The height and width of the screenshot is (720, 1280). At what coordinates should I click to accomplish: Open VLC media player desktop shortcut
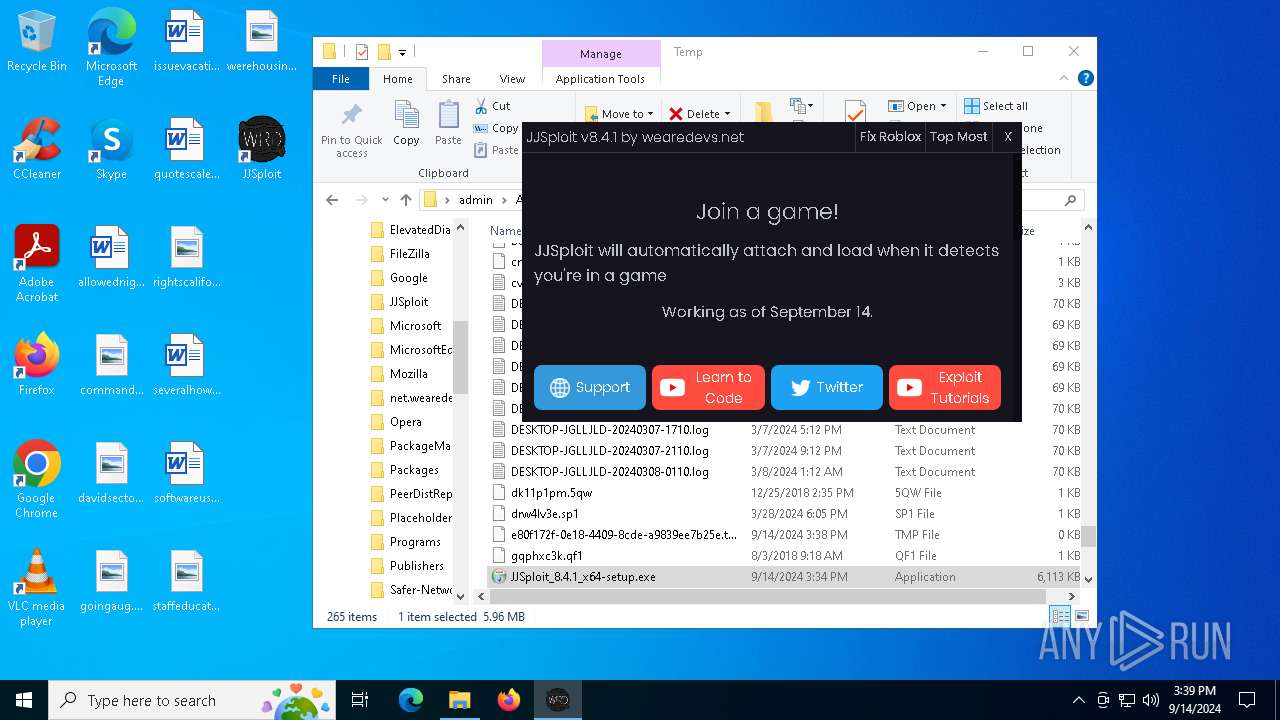[x=37, y=588]
